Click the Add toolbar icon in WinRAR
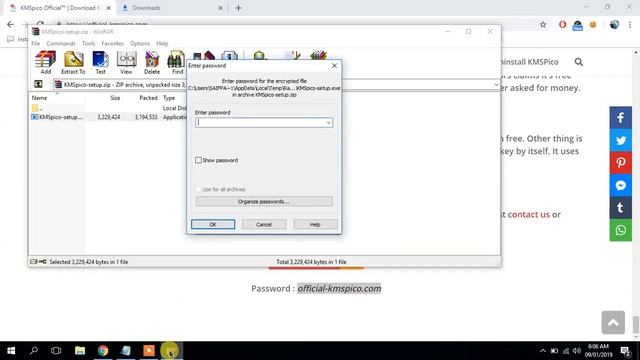Image resolution: width=640 pixels, height=360 pixels. 45,62
